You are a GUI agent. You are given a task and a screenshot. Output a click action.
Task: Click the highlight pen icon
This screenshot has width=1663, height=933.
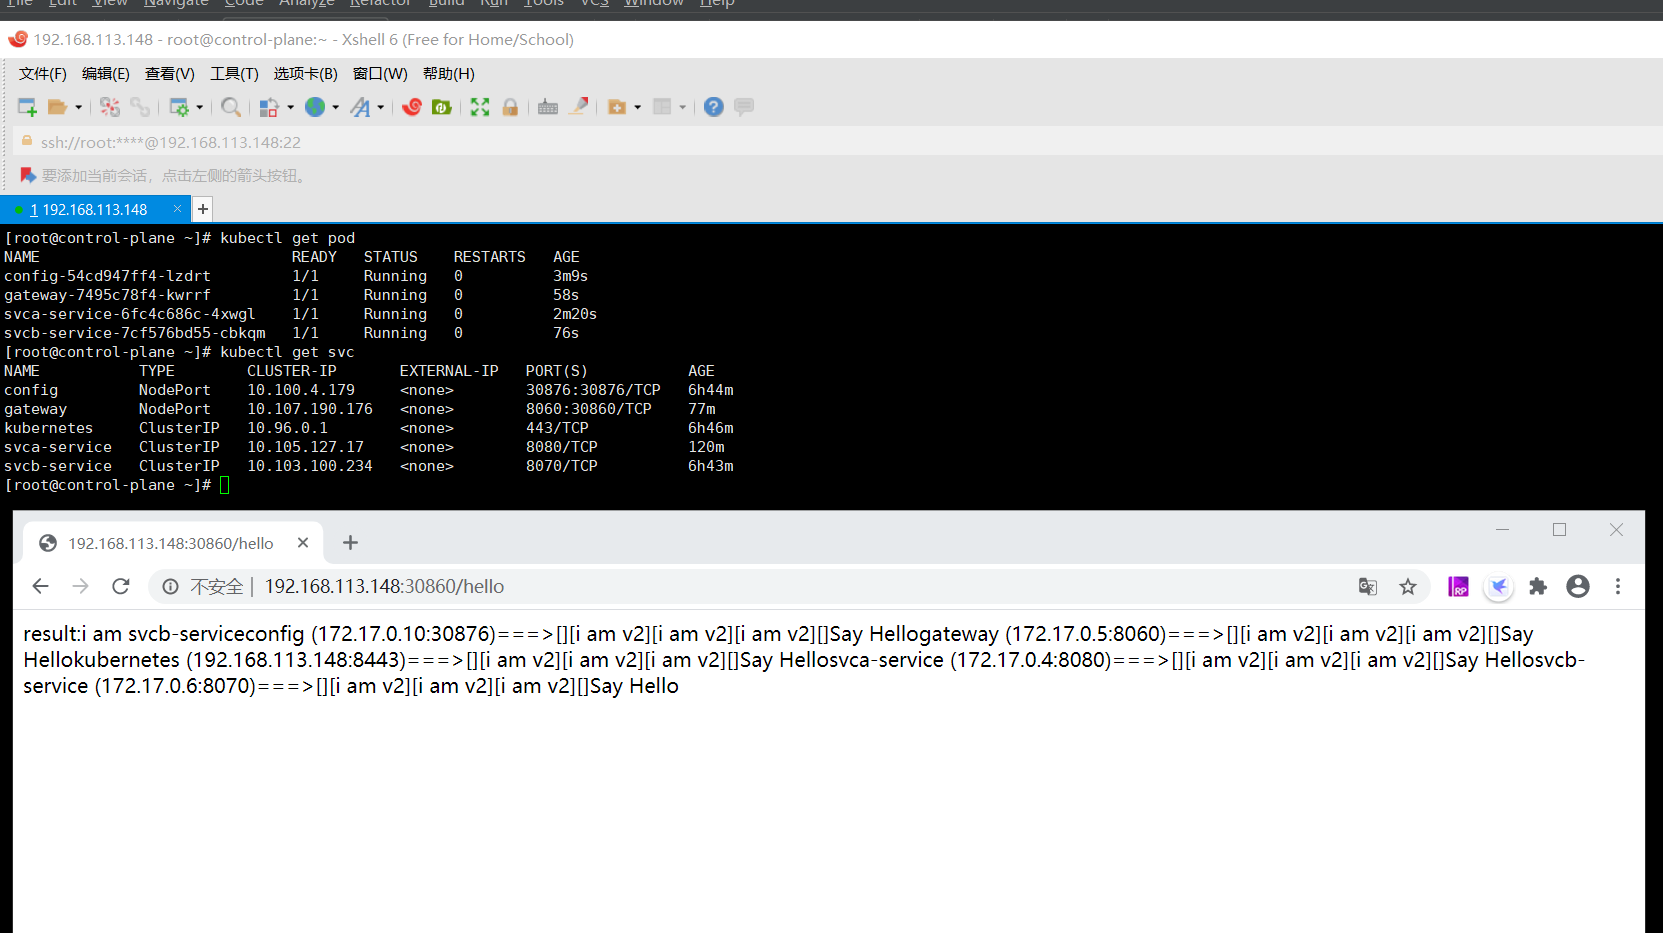point(578,107)
